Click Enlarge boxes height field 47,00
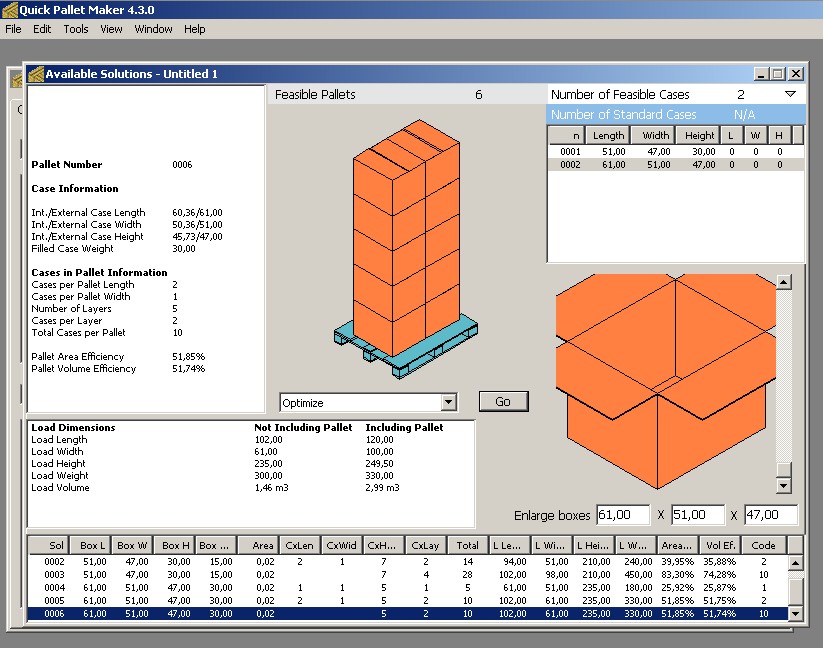Image resolution: width=823 pixels, height=648 pixels. pyautogui.click(x=771, y=515)
